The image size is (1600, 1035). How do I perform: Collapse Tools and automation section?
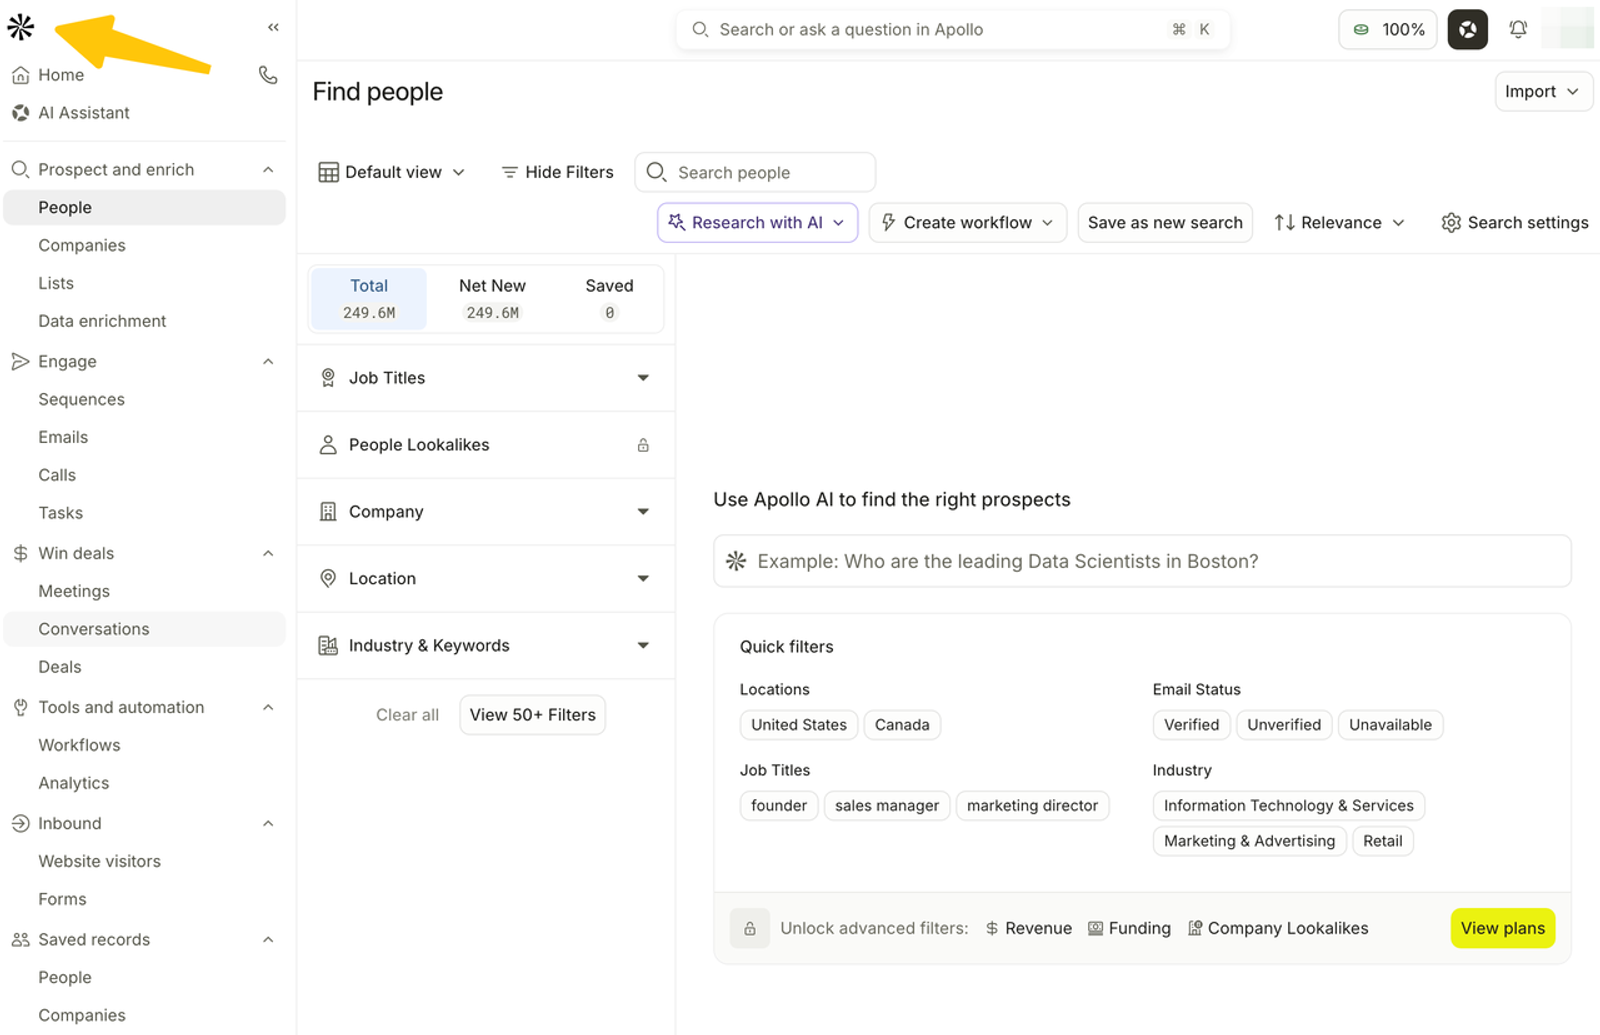pyautogui.click(x=268, y=708)
